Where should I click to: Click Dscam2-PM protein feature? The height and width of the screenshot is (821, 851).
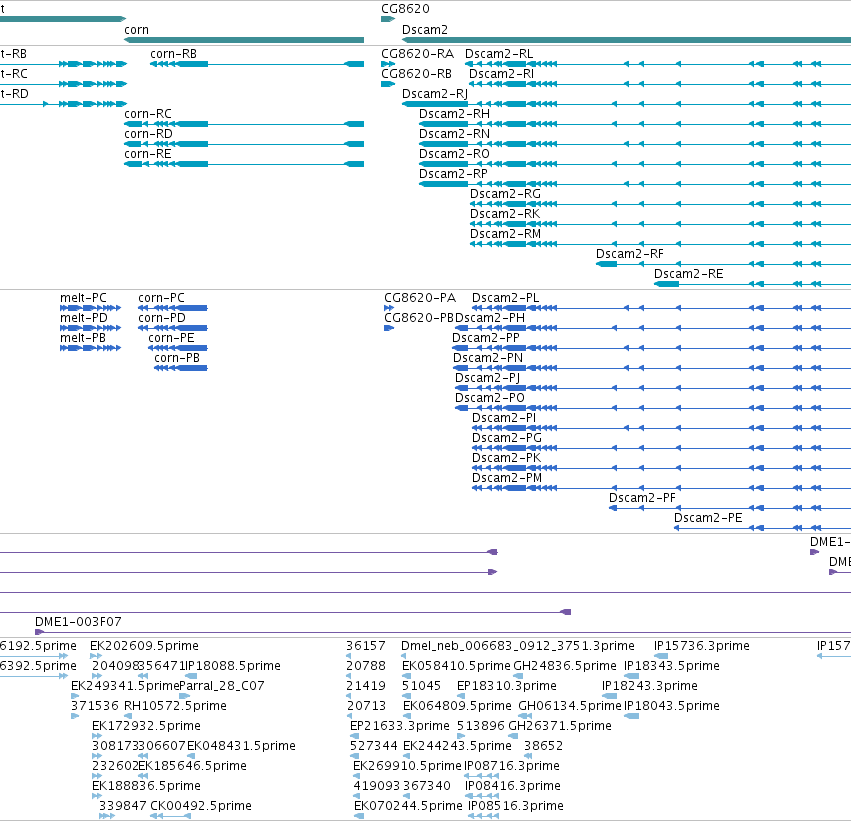[507, 479]
